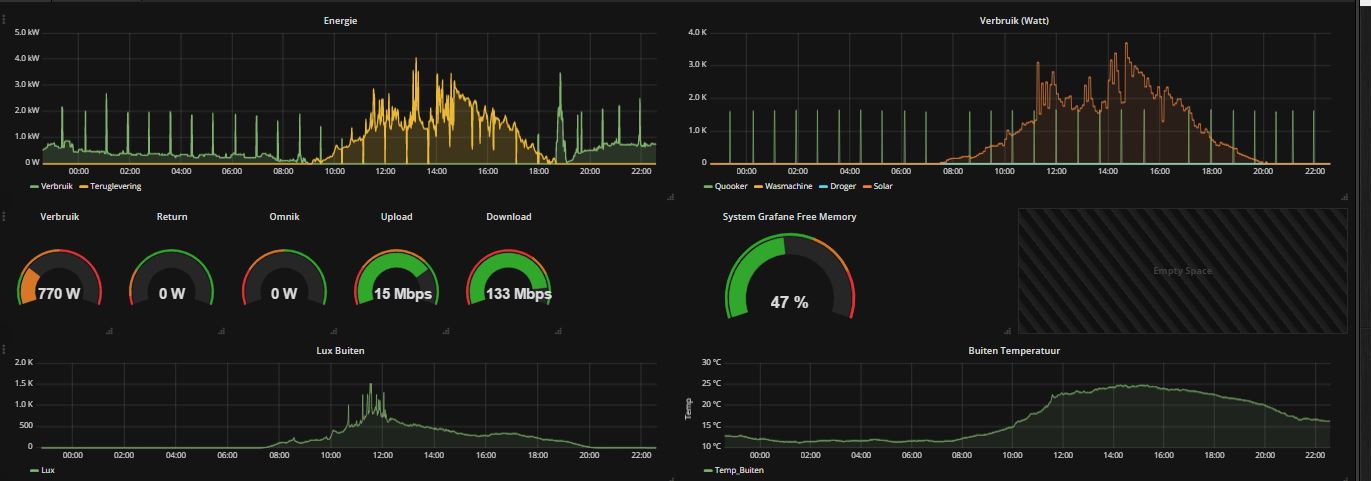Toggle the Droger series in the legend
This screenshot has width=1371, height=481.
(x=843, y=186)
